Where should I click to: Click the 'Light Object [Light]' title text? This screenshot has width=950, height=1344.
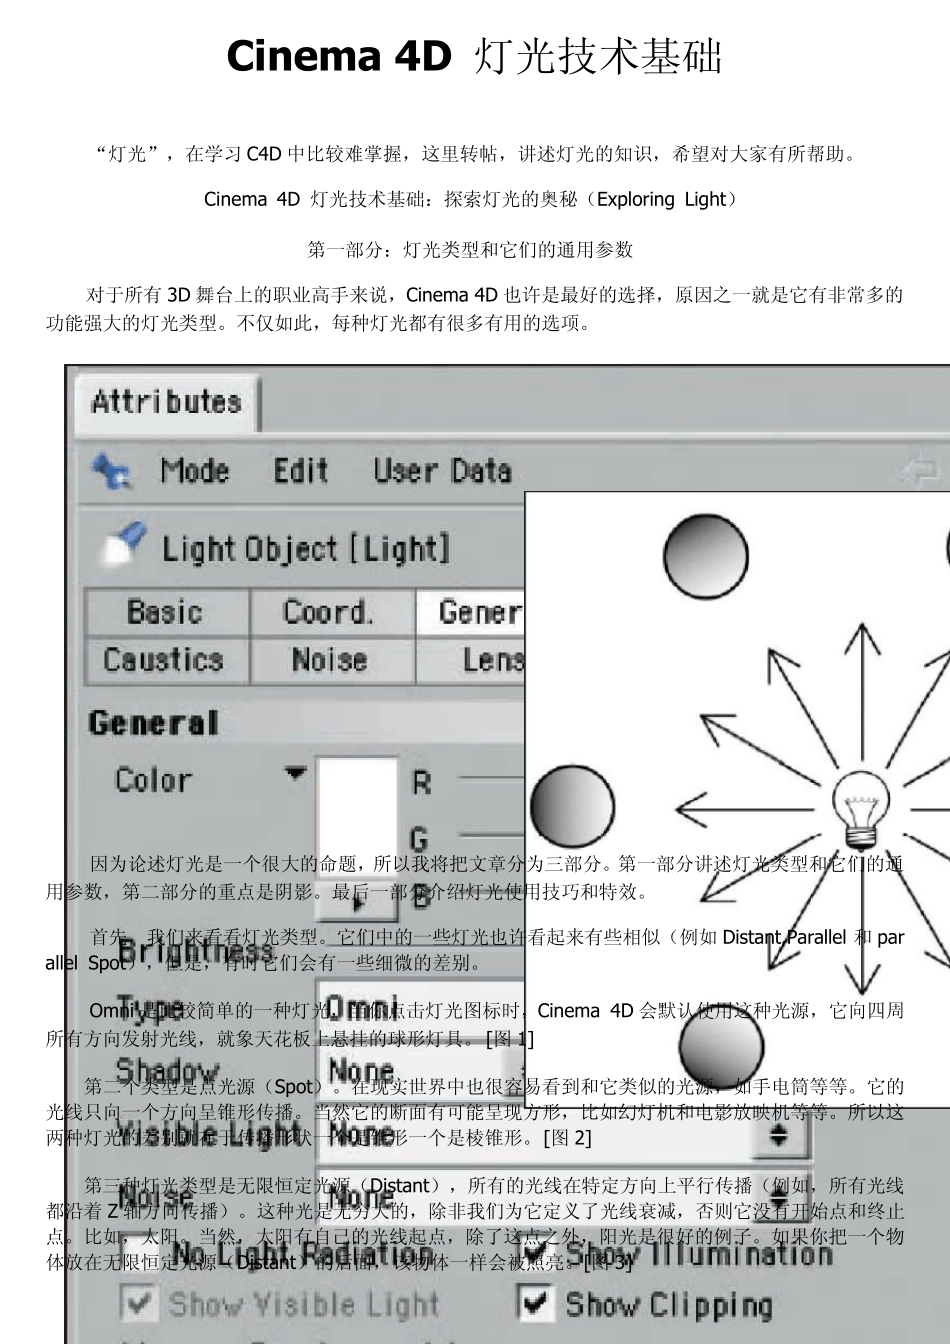[x=306, y=549]
